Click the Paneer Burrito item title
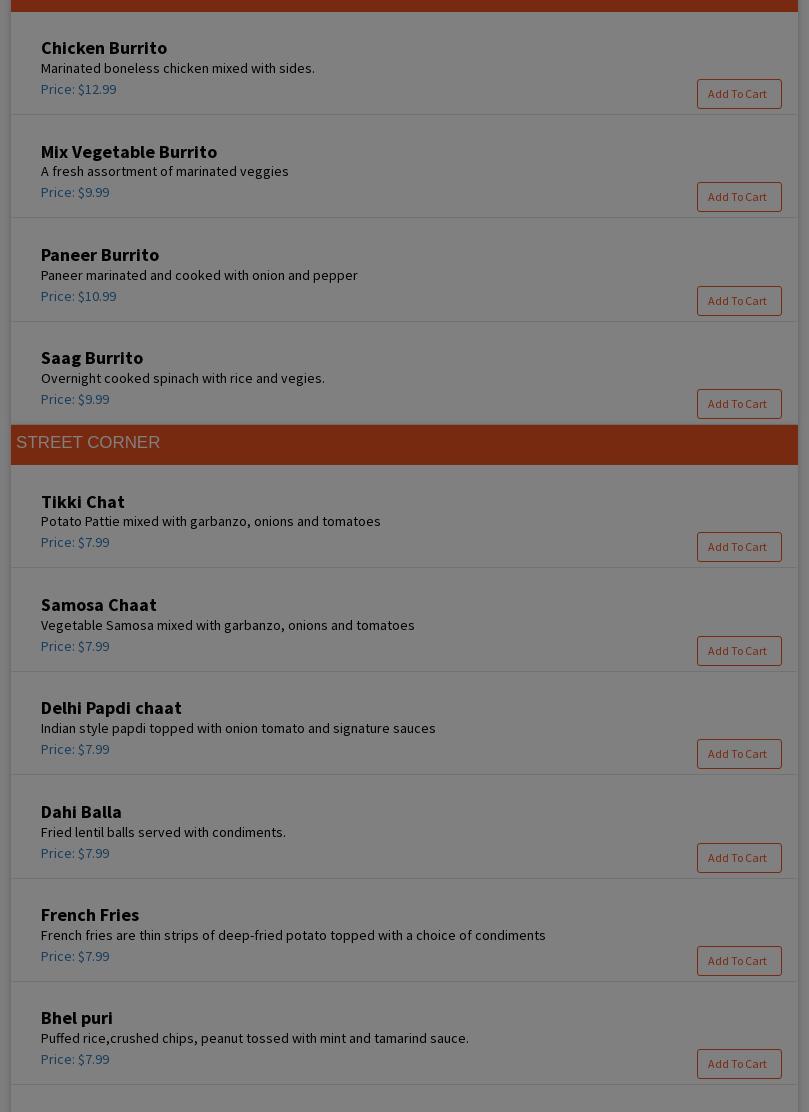 click(100, 255)
